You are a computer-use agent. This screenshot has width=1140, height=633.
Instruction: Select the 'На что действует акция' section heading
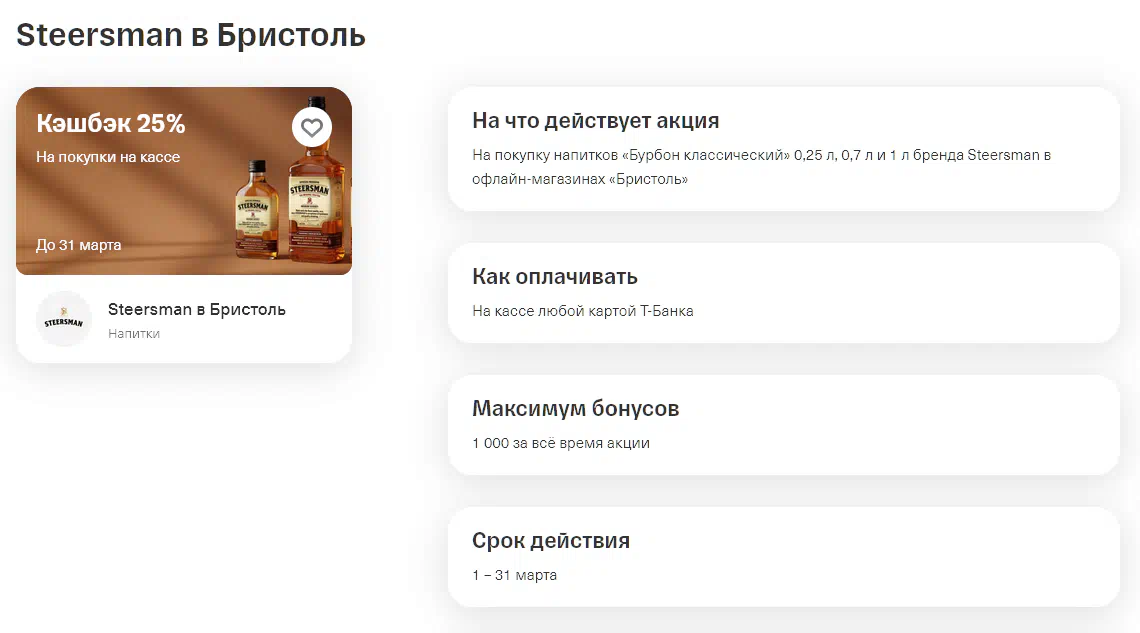pos(595,121)
